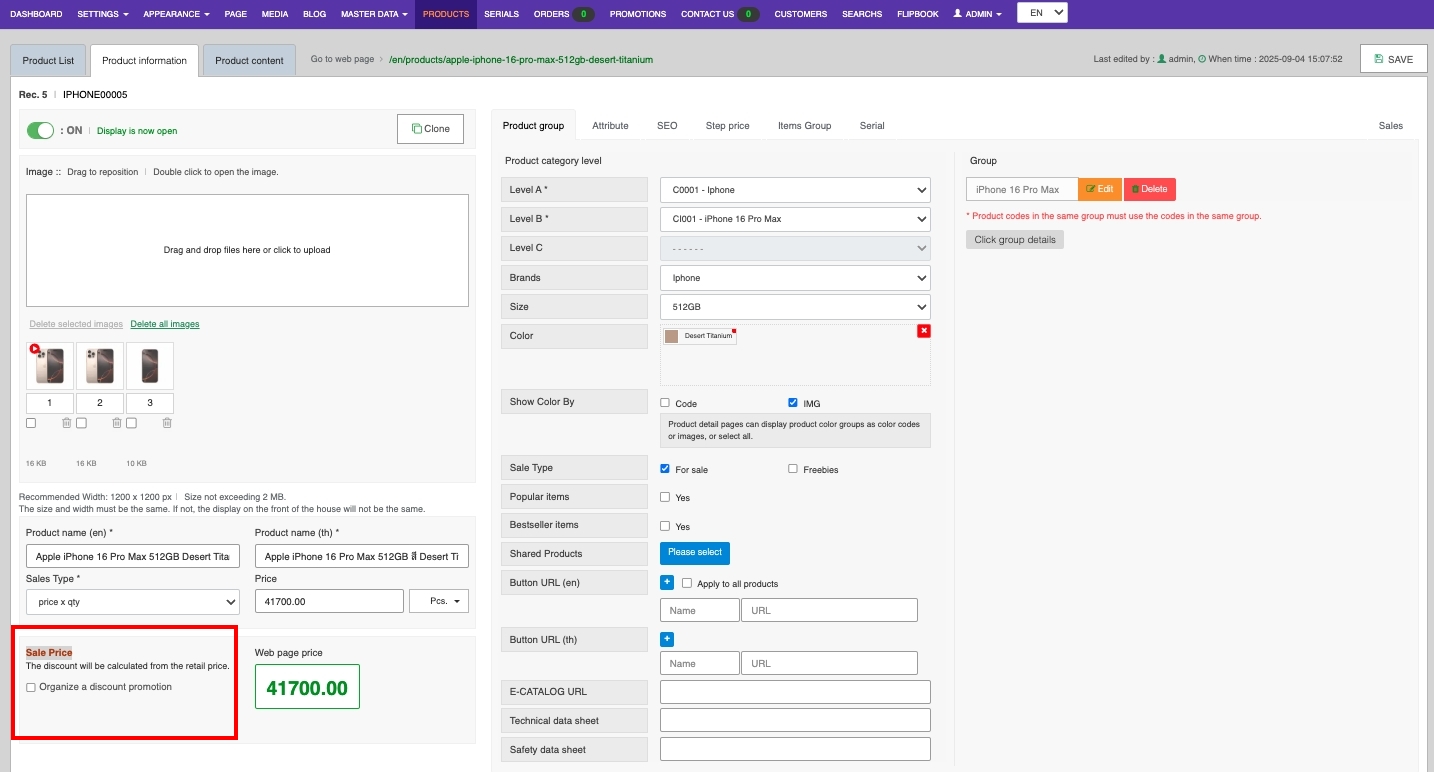Click the Save button with disk icon

tap(1393, 59)
